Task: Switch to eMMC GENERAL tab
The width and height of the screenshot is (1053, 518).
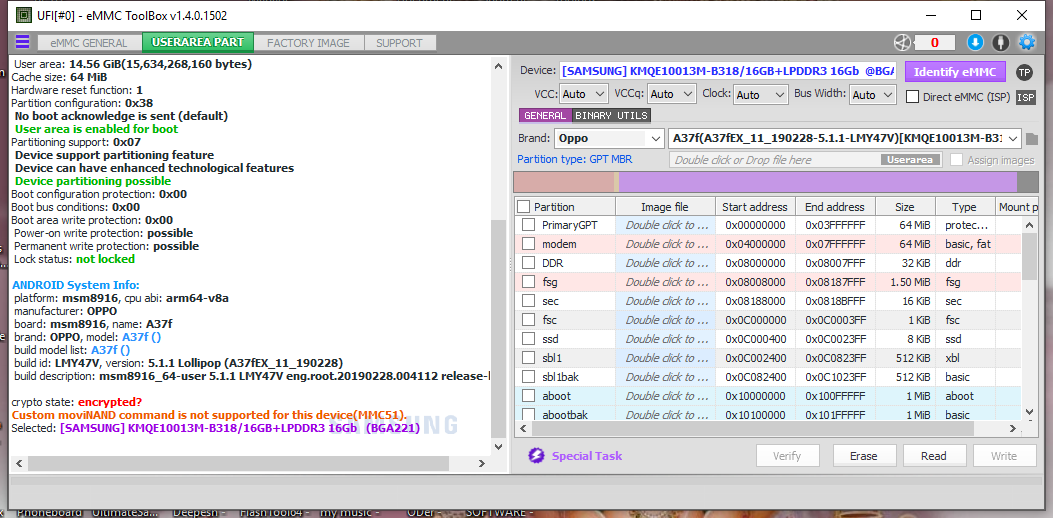Action: coord(89,42)
